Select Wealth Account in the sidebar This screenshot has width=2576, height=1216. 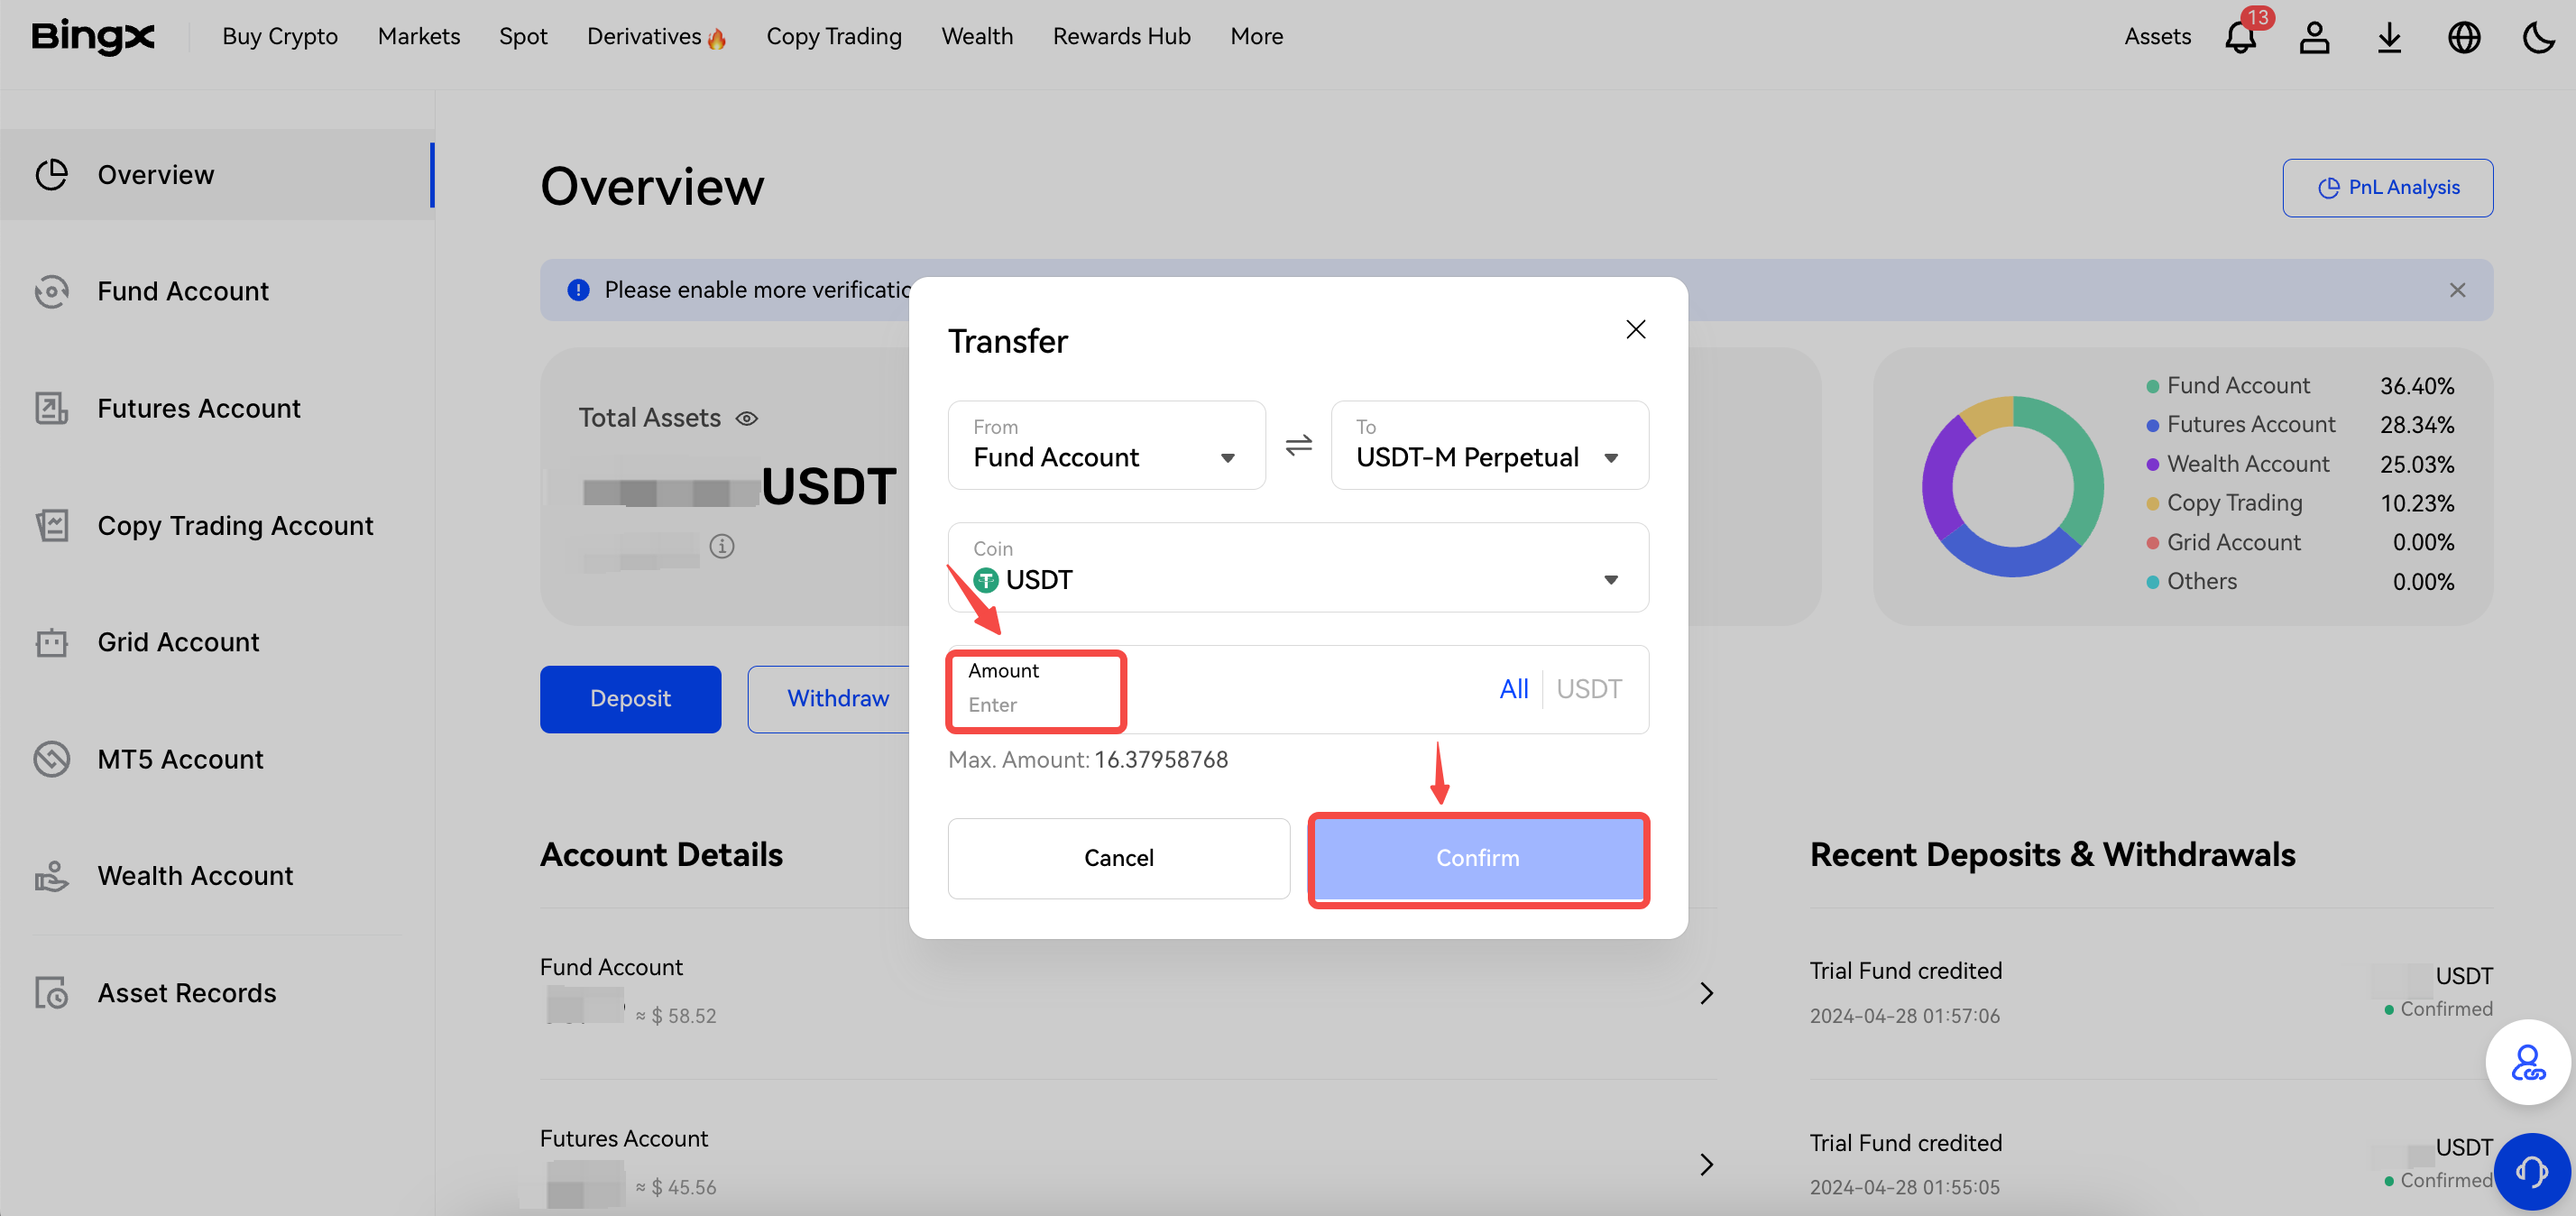coord(217,876)
